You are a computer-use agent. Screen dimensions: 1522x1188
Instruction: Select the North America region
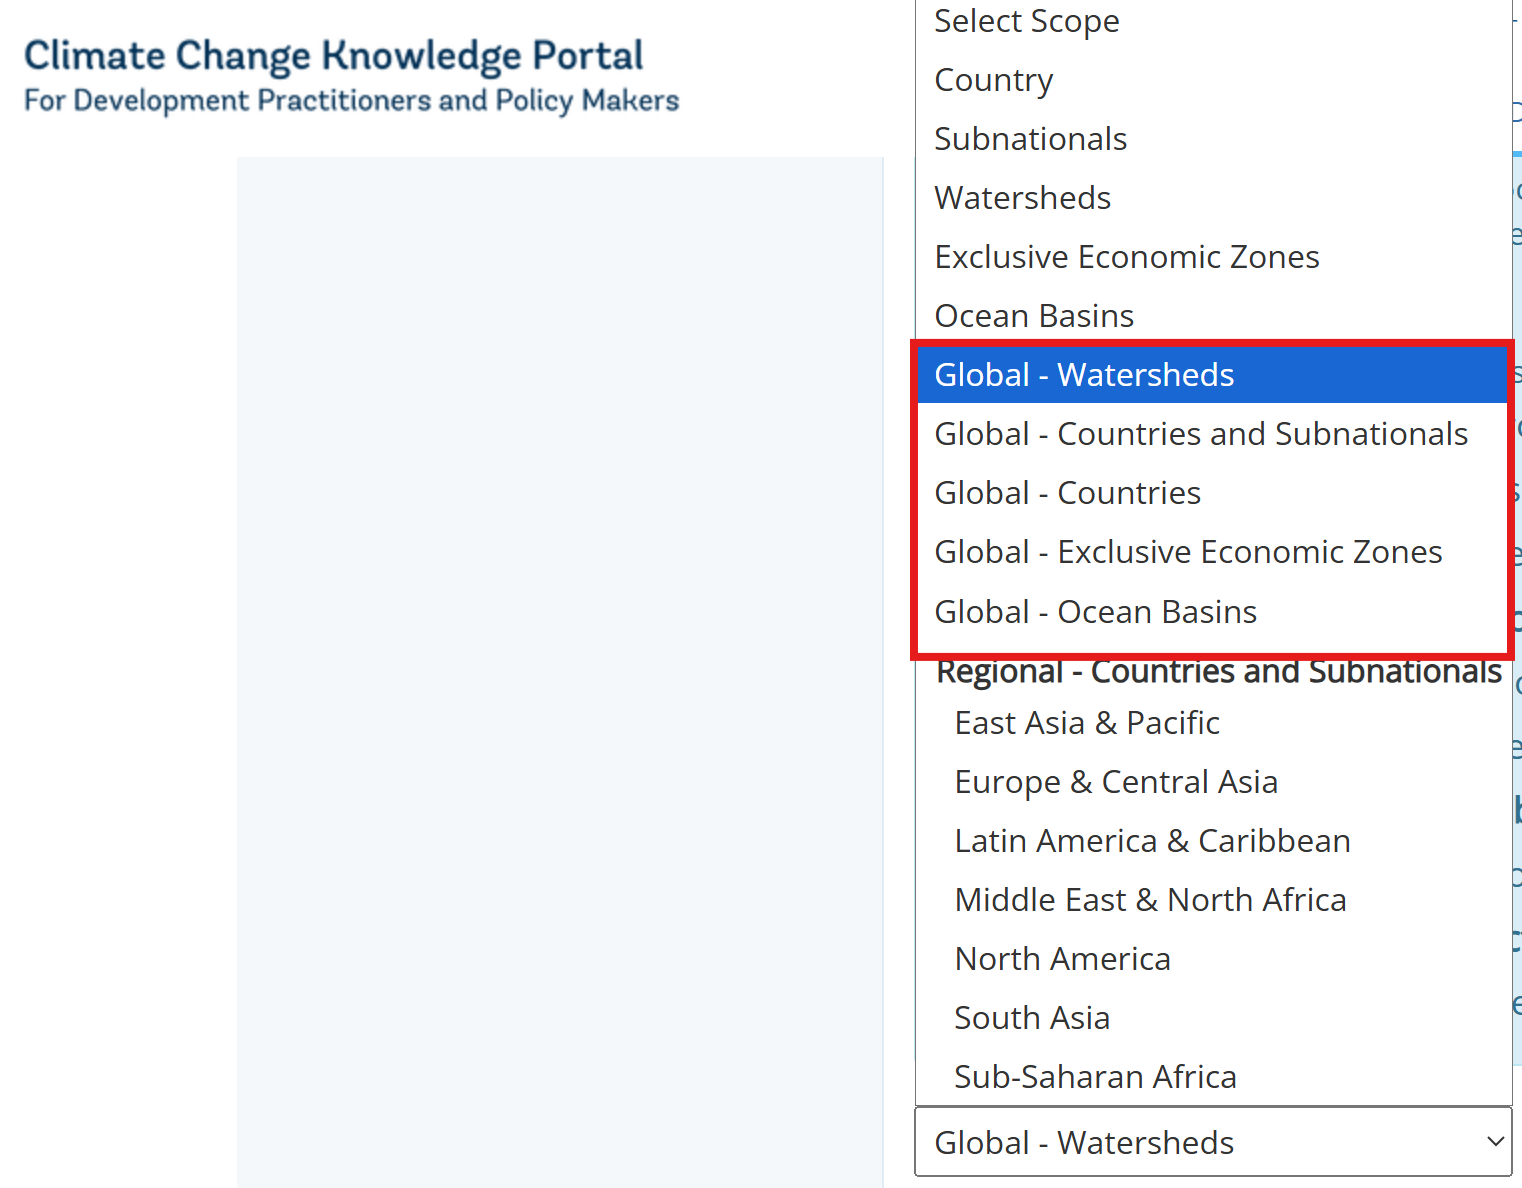coord(1062,959)
